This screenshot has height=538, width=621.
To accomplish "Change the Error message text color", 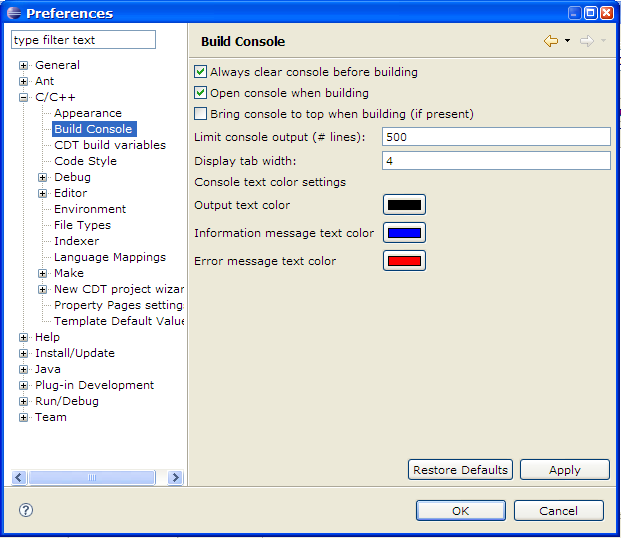I will (404, 261).
